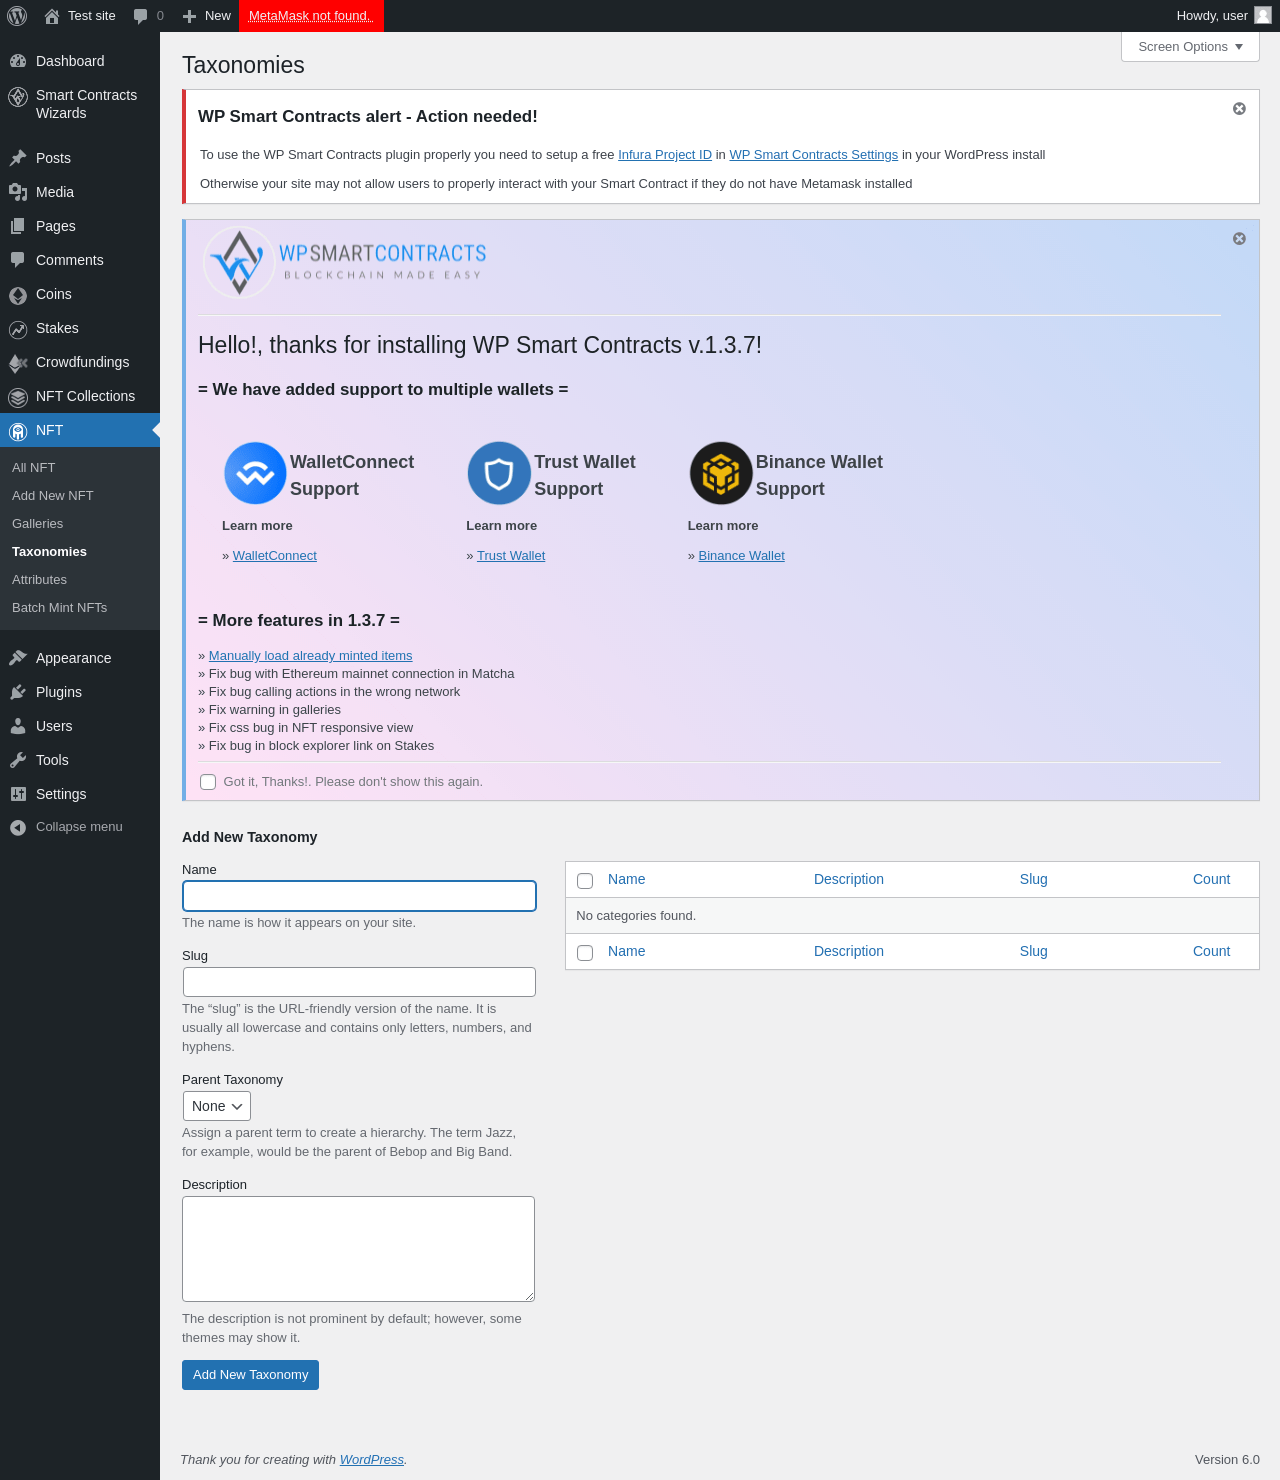Open the Parent Taxonomy dropdown
This screenshot has width=1280, height=1480.
pos(217,1106)
